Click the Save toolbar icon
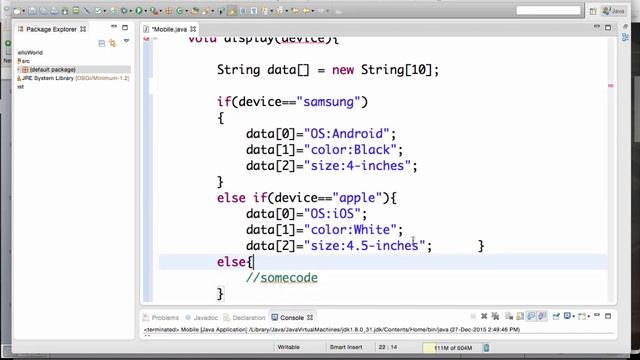The height and width of the screenshot is (360, 640). [x=32, y=11]
